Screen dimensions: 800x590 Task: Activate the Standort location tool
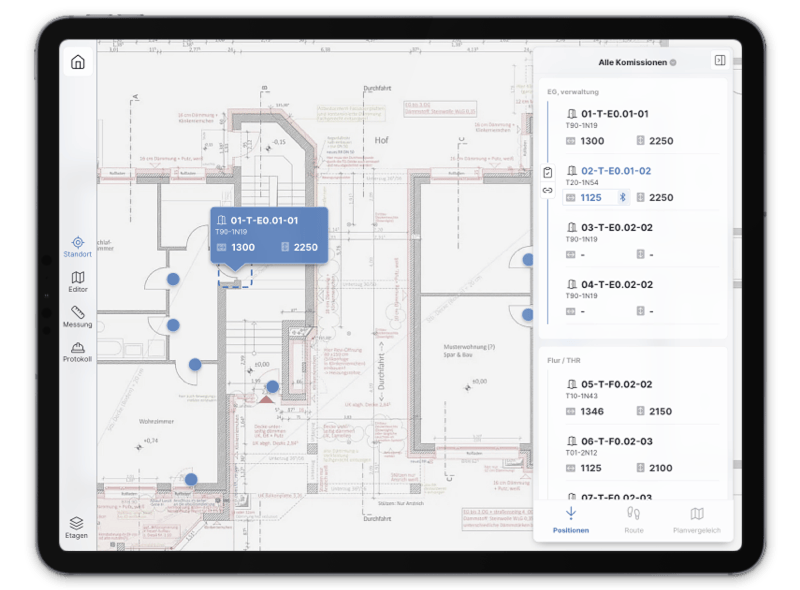click(x=78, y=247)
